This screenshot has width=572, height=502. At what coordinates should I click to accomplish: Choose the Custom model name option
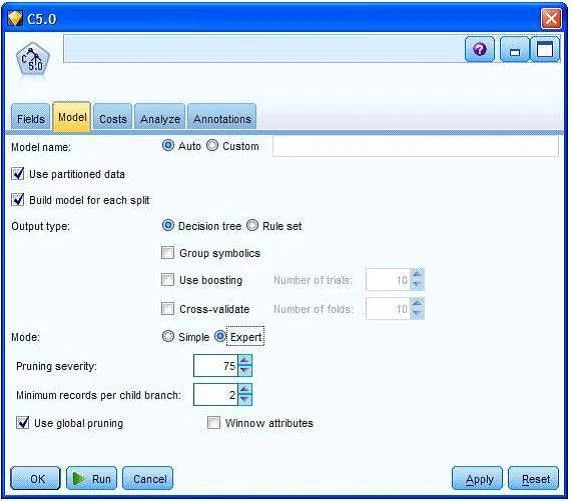tap(212, 146)
